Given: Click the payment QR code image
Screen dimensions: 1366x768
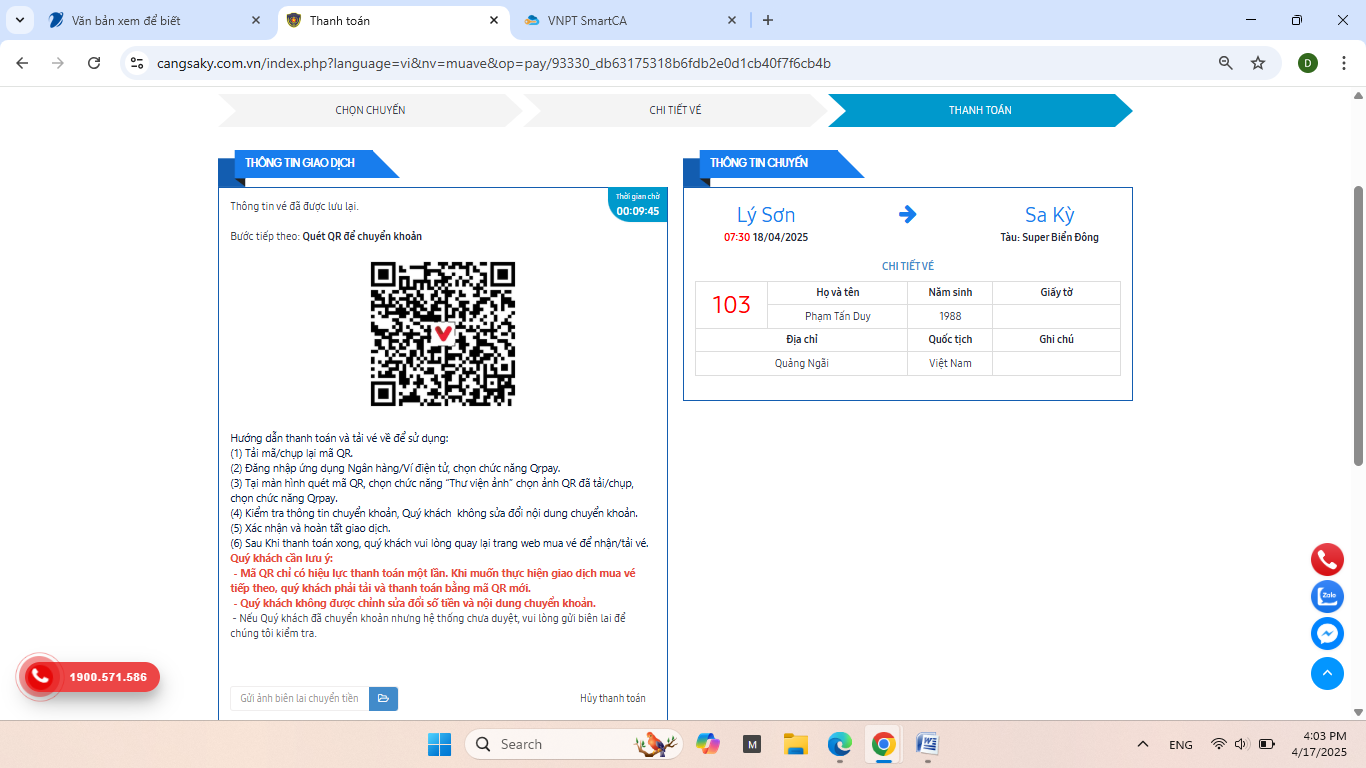Looking at the screenshot, I should click(442, 333).
